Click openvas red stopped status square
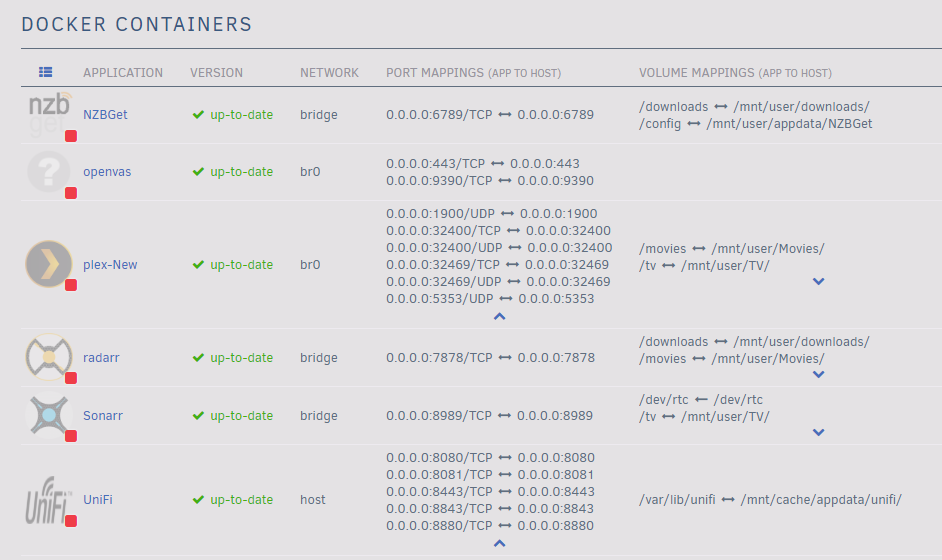942x560 pixels. pos(71,193)
